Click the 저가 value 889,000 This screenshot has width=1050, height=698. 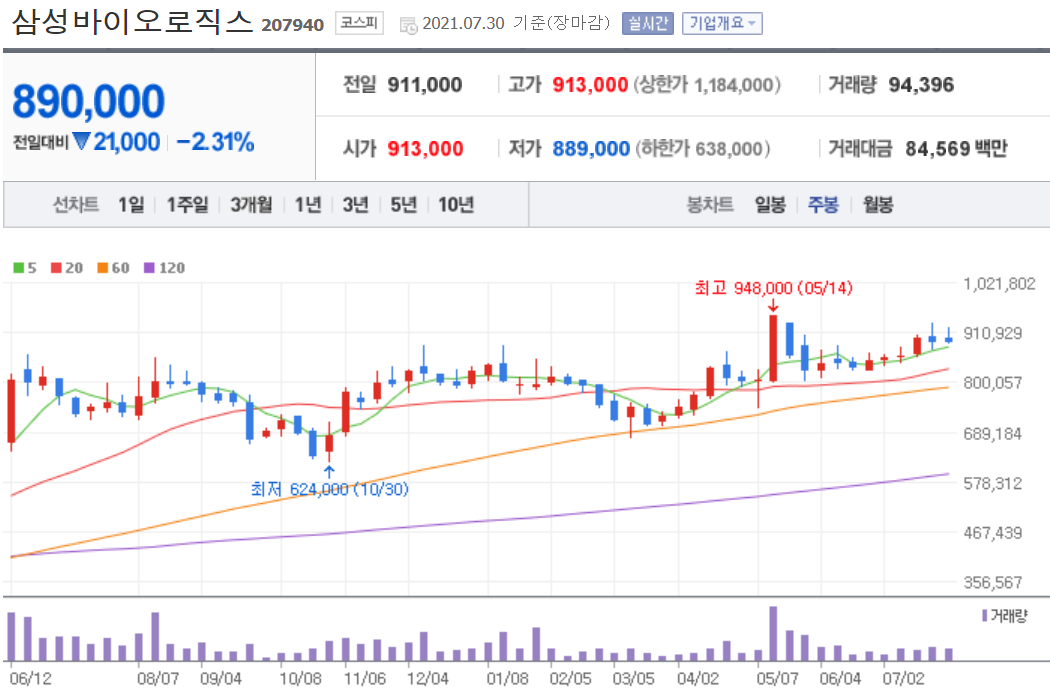tap(591, 148)
